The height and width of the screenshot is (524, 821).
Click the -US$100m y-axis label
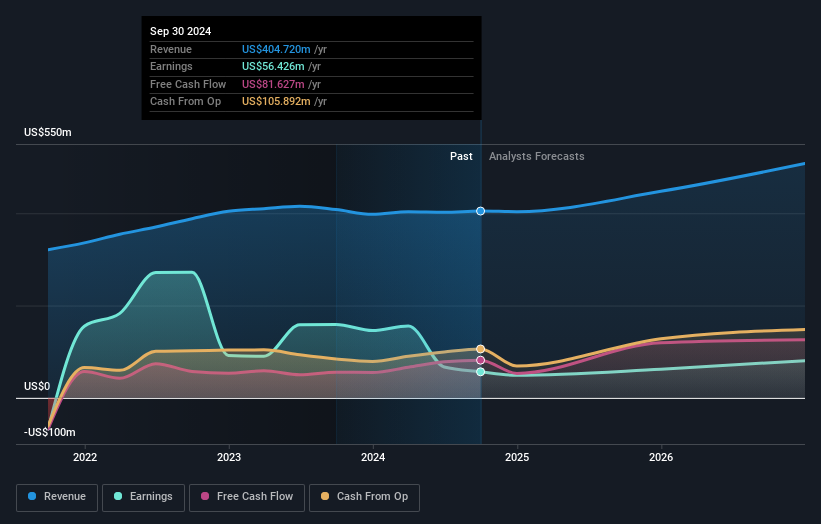[x=49, y=432]
